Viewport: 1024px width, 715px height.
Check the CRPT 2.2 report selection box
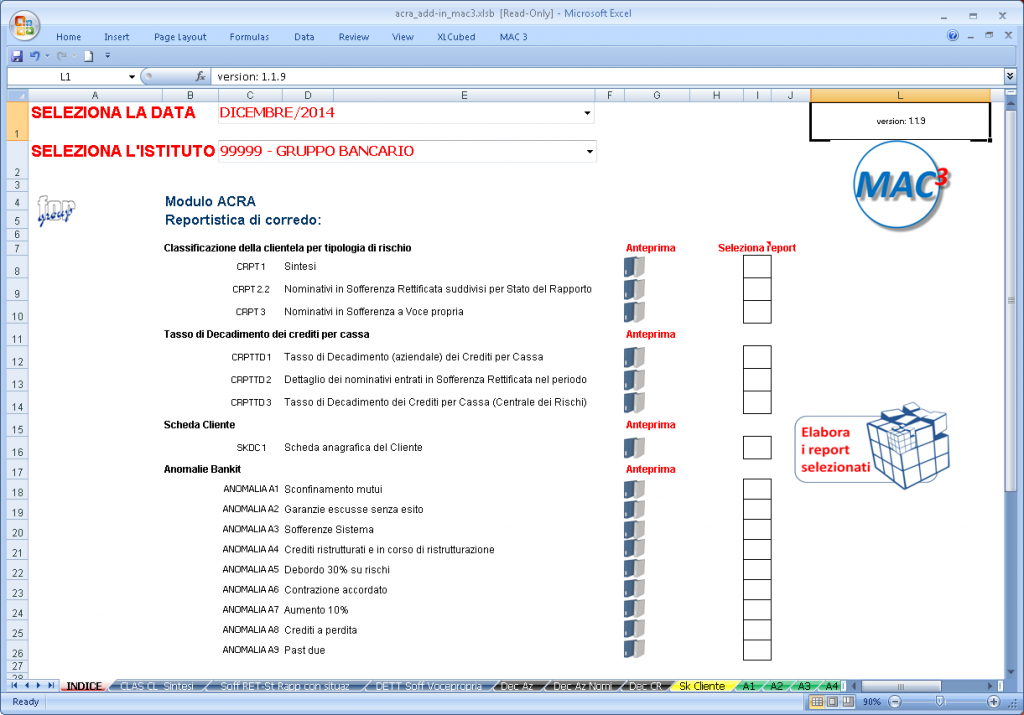point(757,289)
